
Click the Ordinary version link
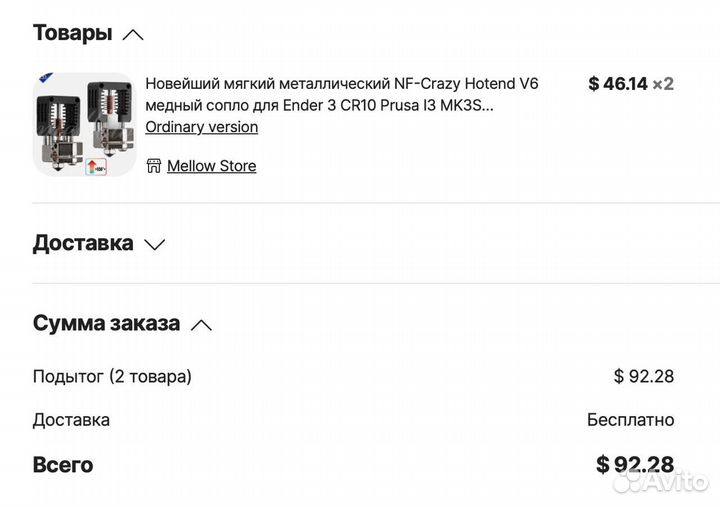[201, 127]
